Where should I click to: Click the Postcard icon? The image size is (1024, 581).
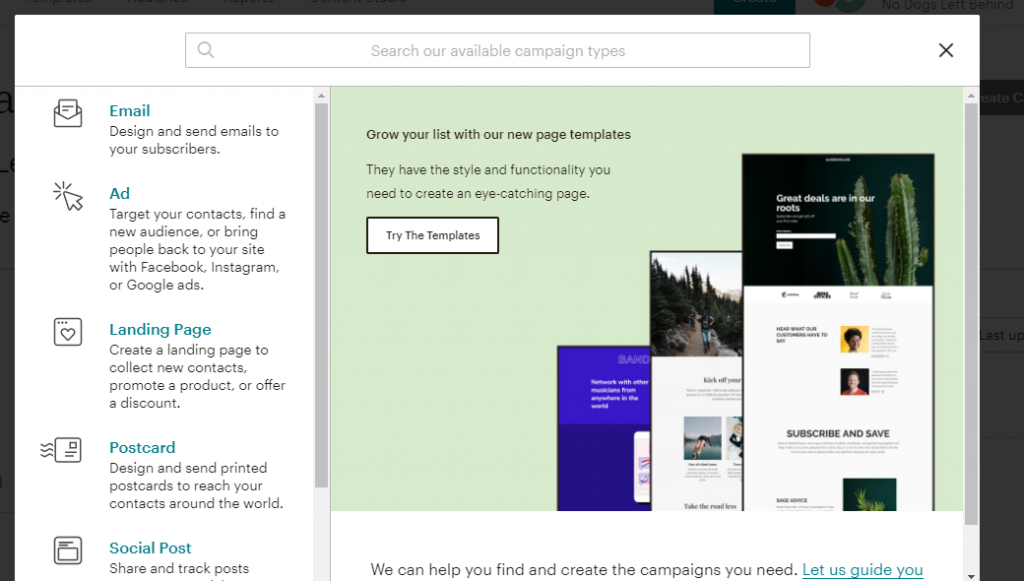click(x=61, y=450)
